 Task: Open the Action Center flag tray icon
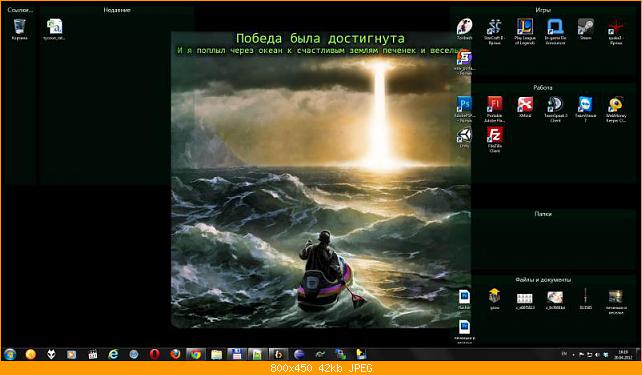[581, 355]
